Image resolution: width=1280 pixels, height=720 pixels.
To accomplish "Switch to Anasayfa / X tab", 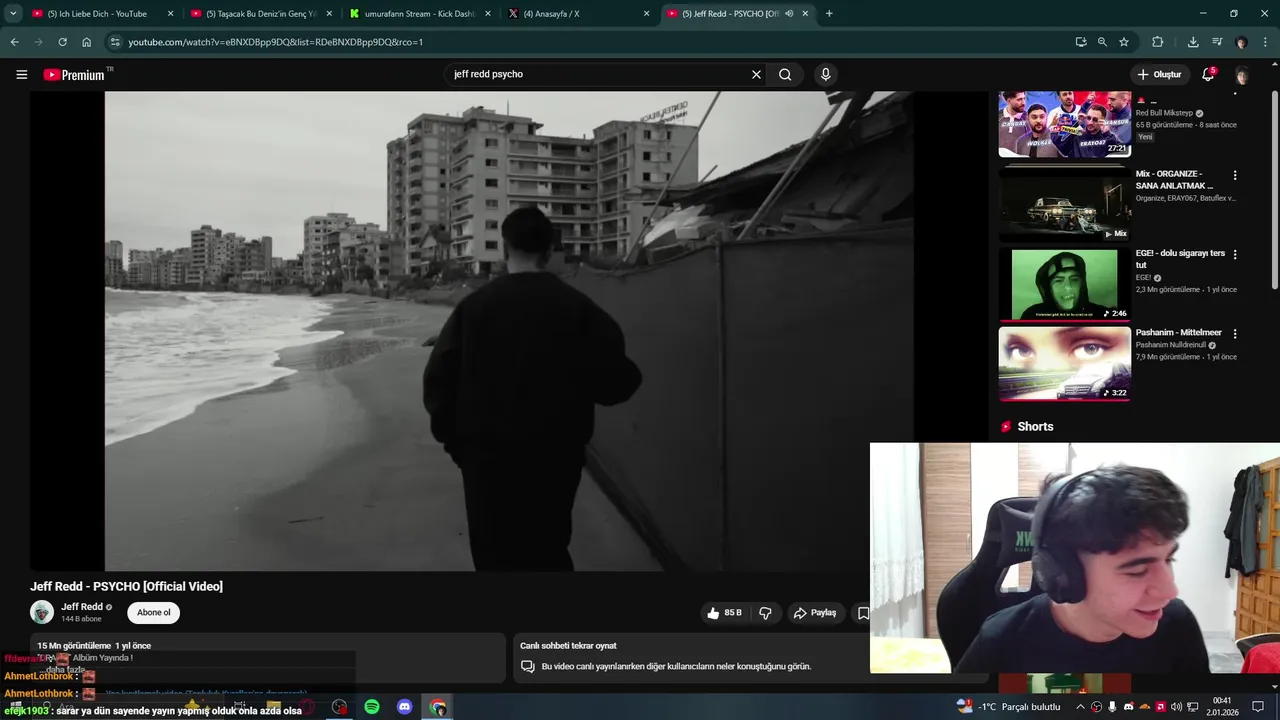I will [578, 14].
